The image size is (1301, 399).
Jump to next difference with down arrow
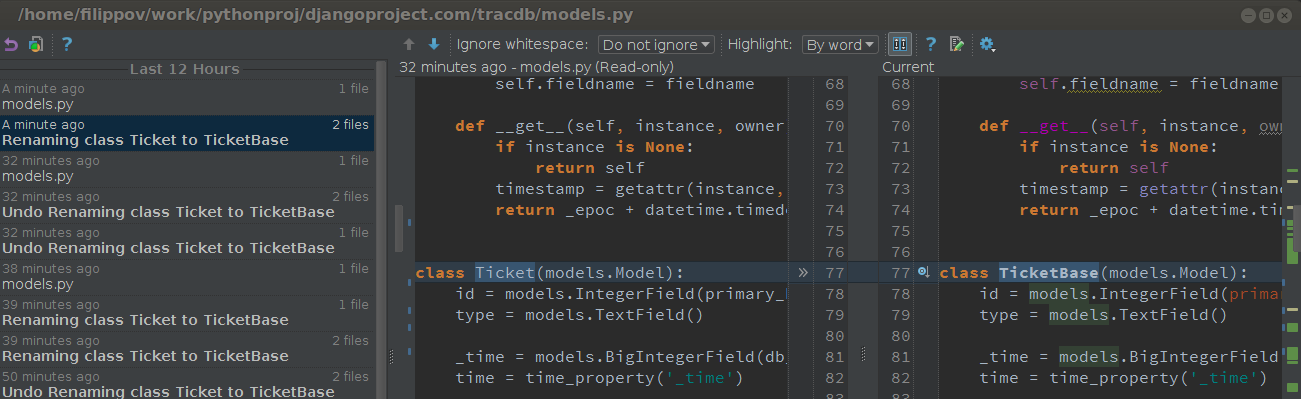(x=434, y=44)
